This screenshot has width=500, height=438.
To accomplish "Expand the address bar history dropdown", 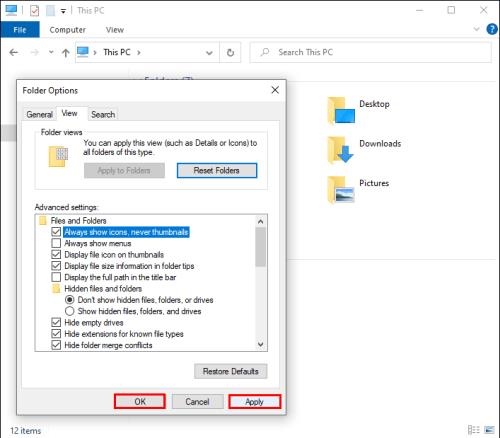I will click(x=209, y=53).
